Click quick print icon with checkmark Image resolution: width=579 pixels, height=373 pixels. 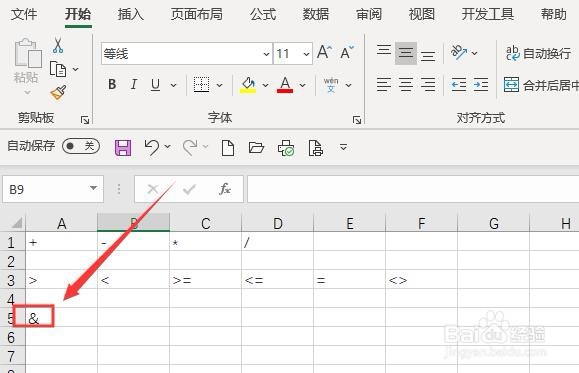[286, 148]
